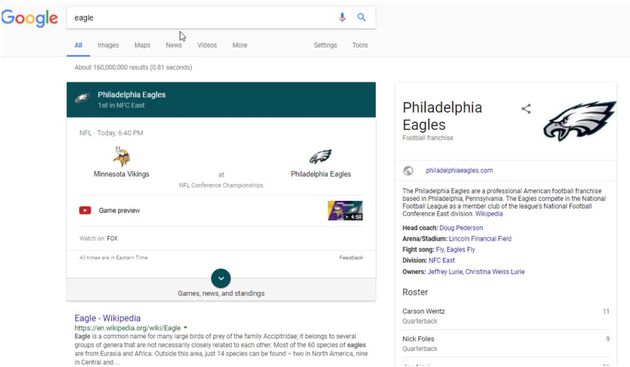Open the Tools search option
630x367 pixels.
[x=360, y=45]
